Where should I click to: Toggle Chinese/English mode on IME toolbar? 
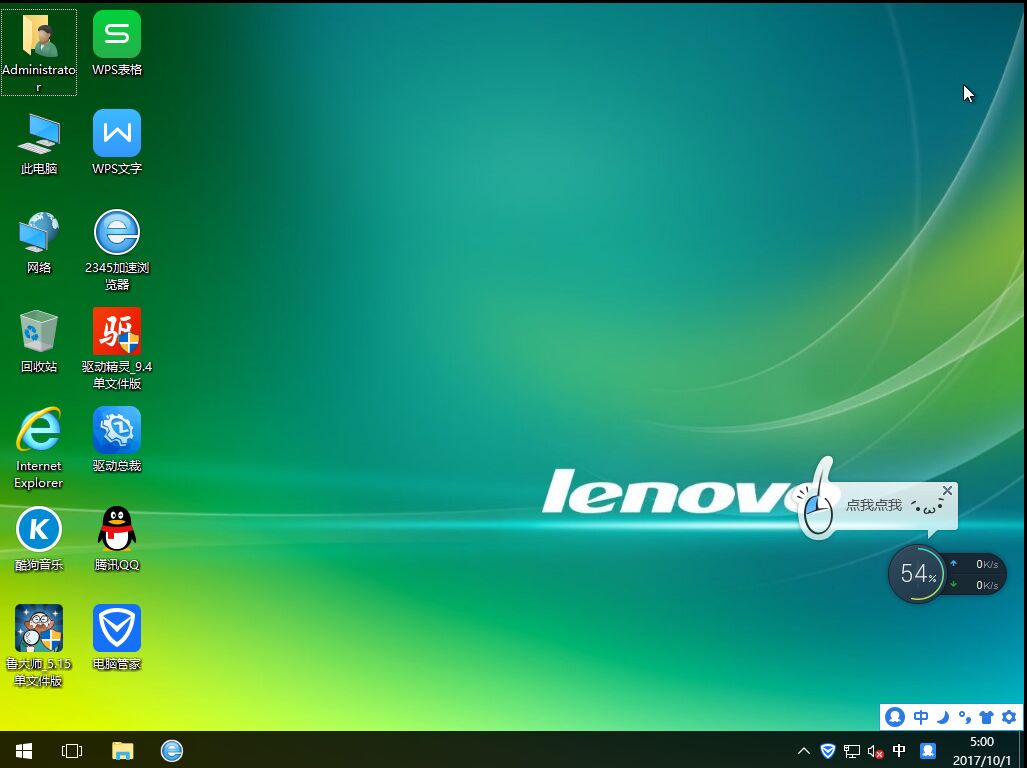tap(920, 717)
